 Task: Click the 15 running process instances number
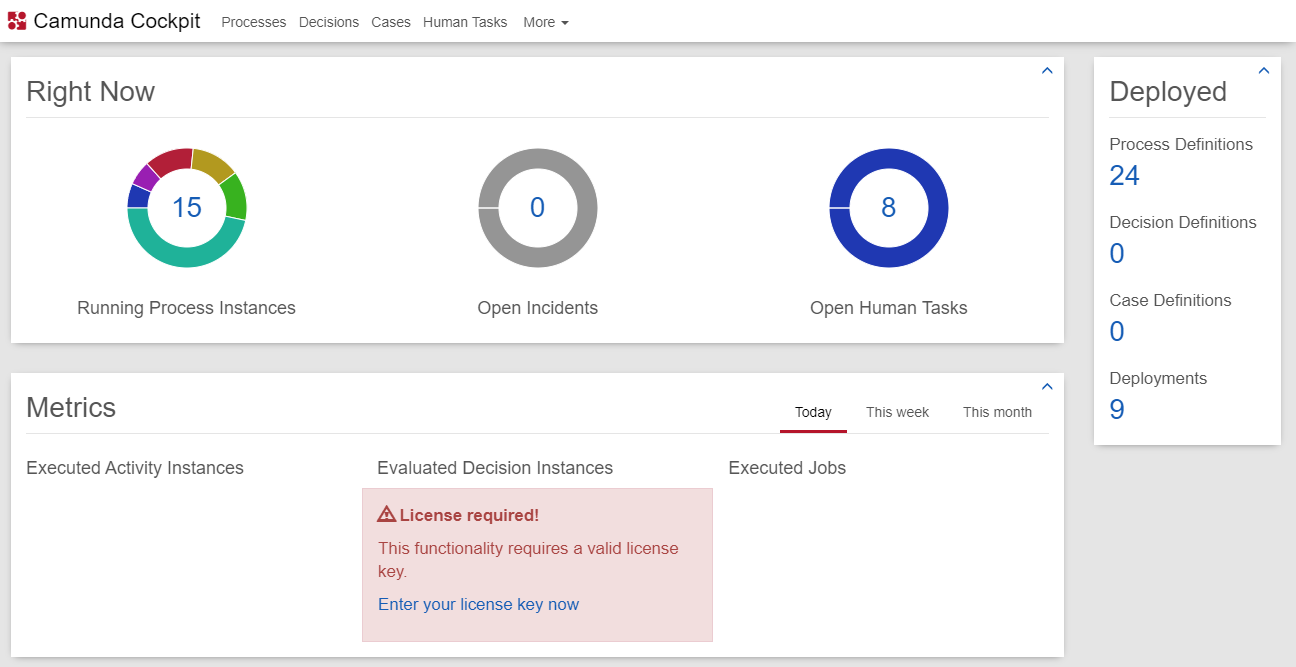187,207
